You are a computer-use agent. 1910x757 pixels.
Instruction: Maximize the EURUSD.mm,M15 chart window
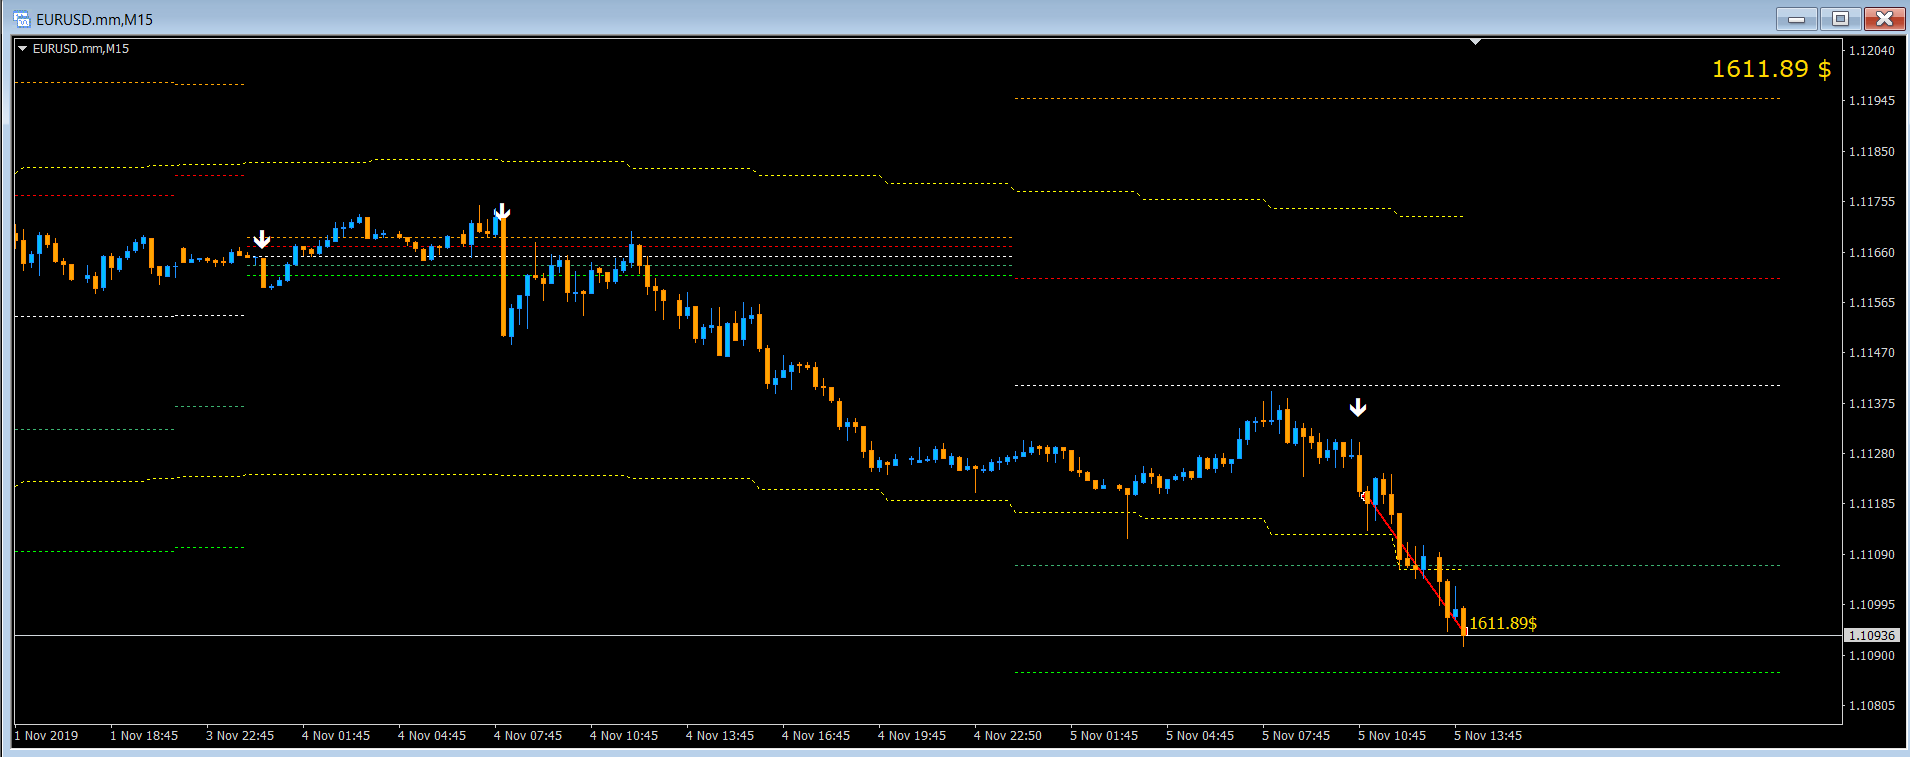tap(1840, 19)
